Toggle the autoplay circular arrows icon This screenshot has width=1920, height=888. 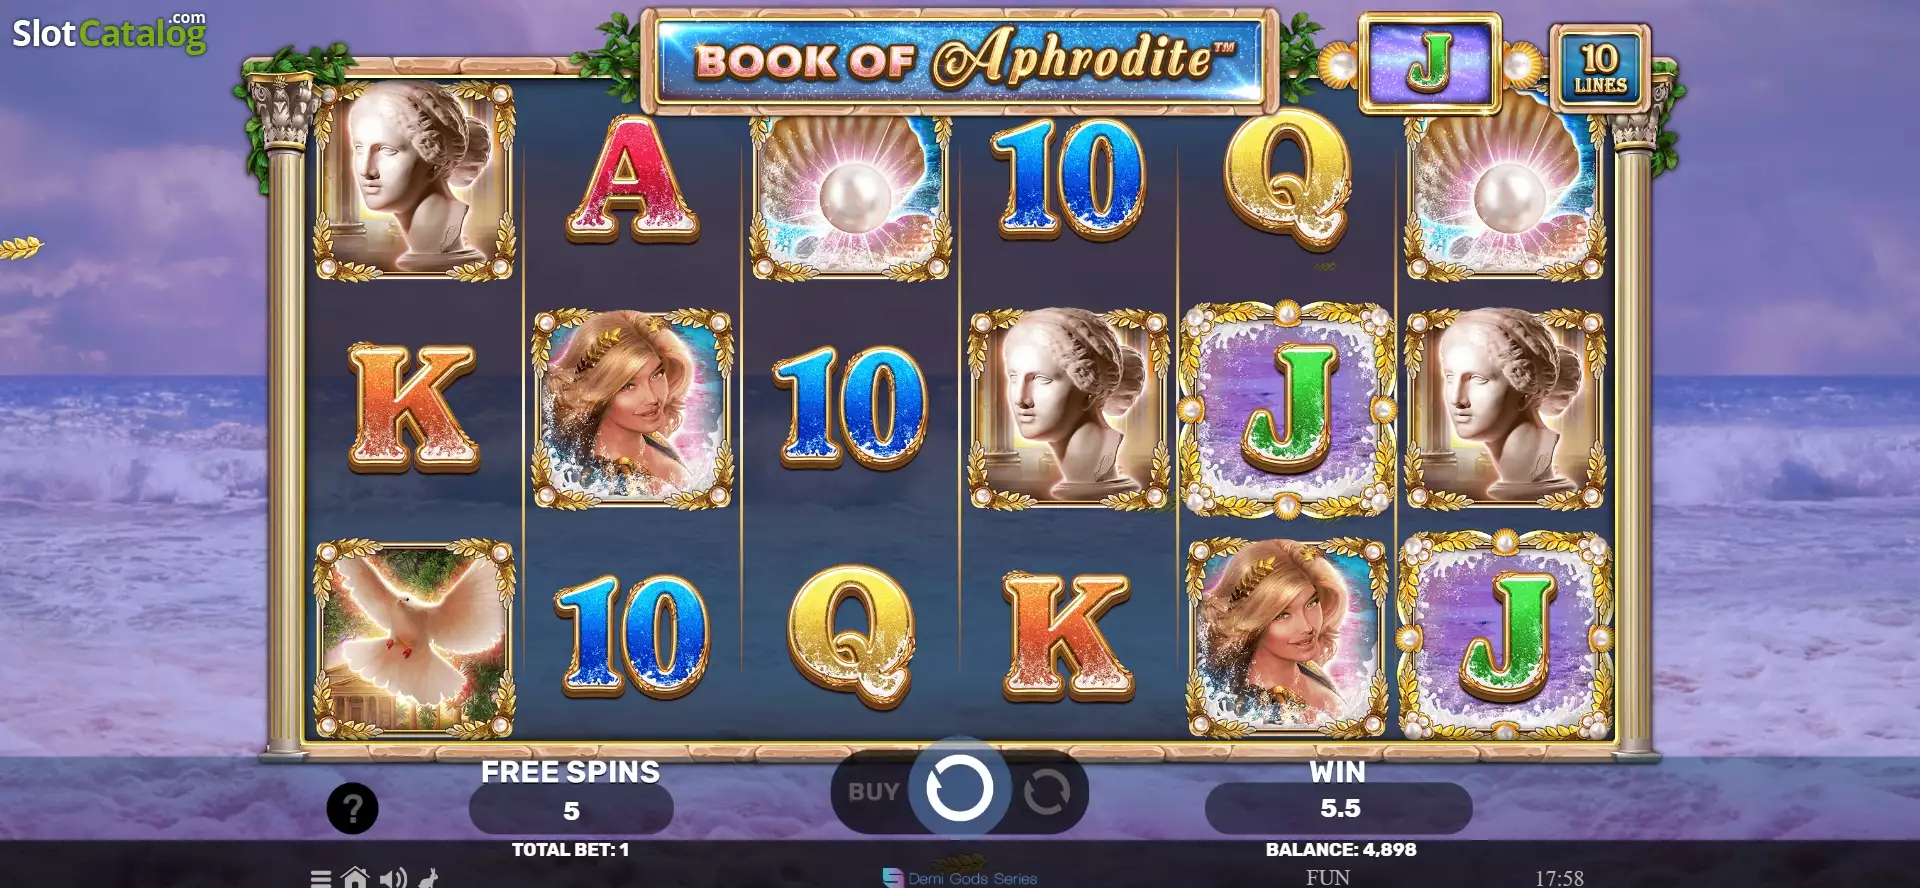[1046, 792]
